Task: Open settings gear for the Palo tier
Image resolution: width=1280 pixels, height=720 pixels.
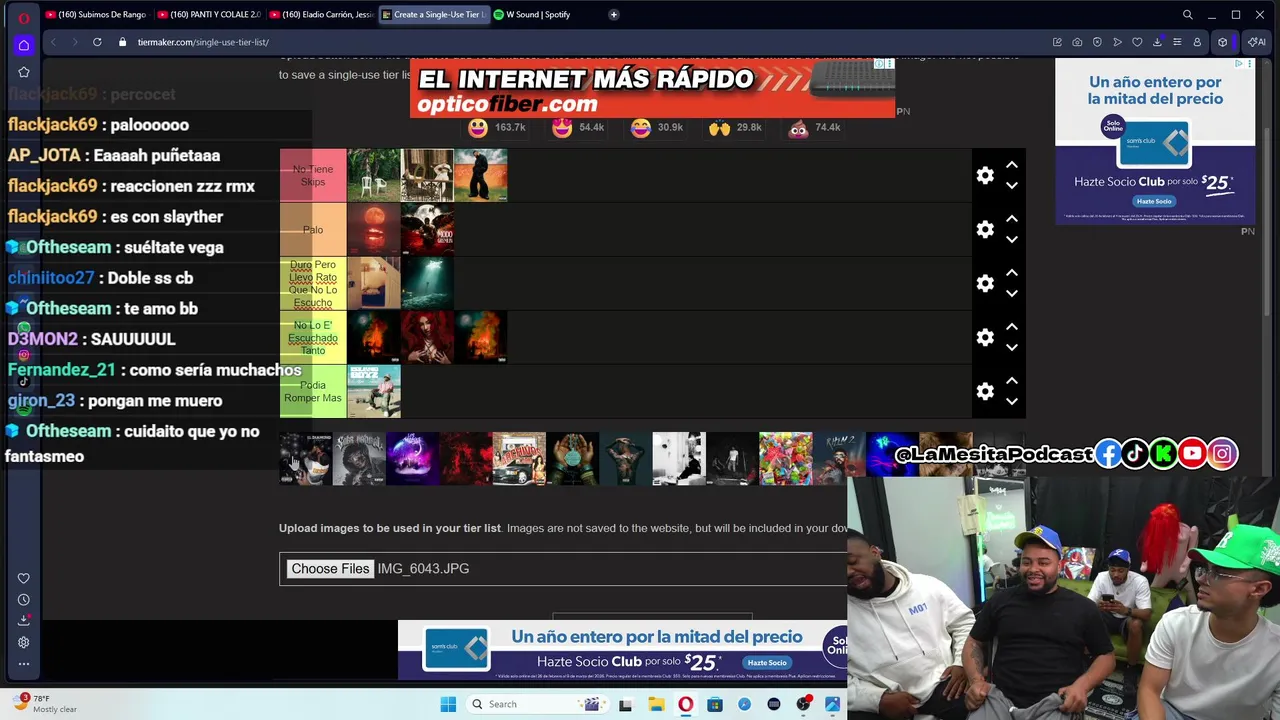Action: (x=985, y=229)
